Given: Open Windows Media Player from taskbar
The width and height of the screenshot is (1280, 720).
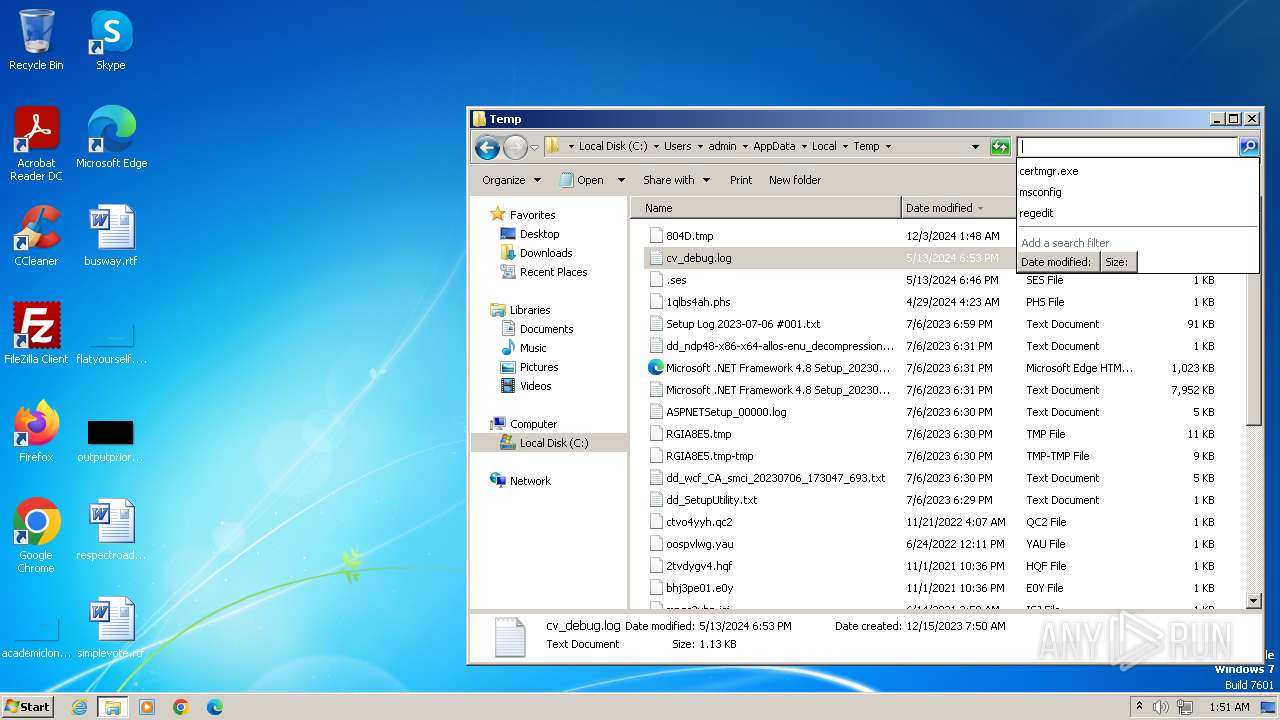Looking at the screenshot, I should (x=147, y=707).
